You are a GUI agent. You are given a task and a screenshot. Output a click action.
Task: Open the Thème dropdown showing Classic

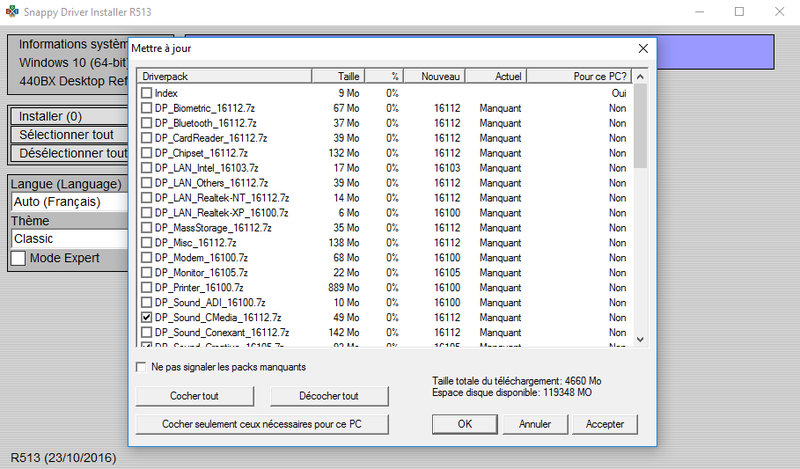click(x=69, y=239)
